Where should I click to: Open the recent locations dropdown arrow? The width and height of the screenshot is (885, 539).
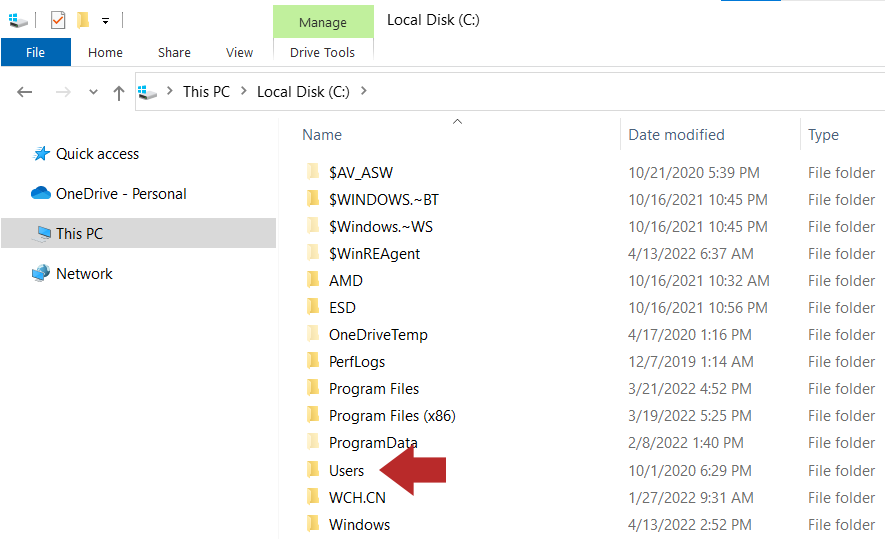(x=93, y=92)
